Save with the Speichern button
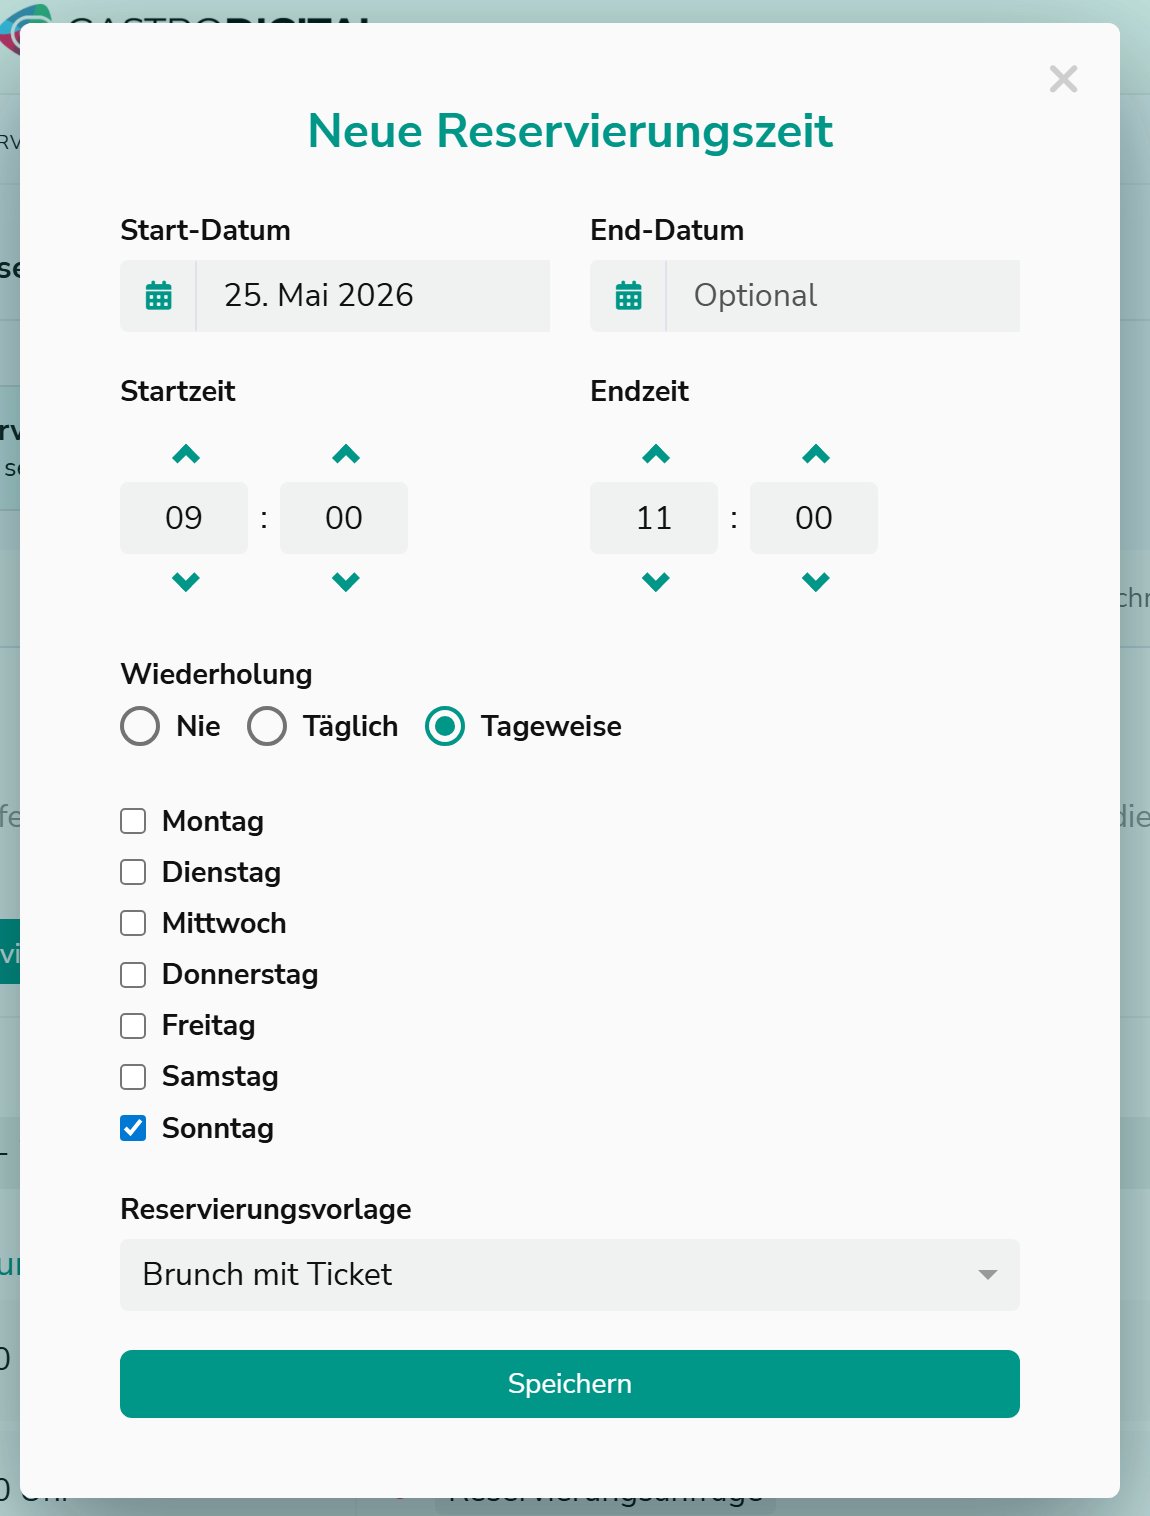The height and width of the screenshot is (1516, 1150). click(x=570, y=1384)
